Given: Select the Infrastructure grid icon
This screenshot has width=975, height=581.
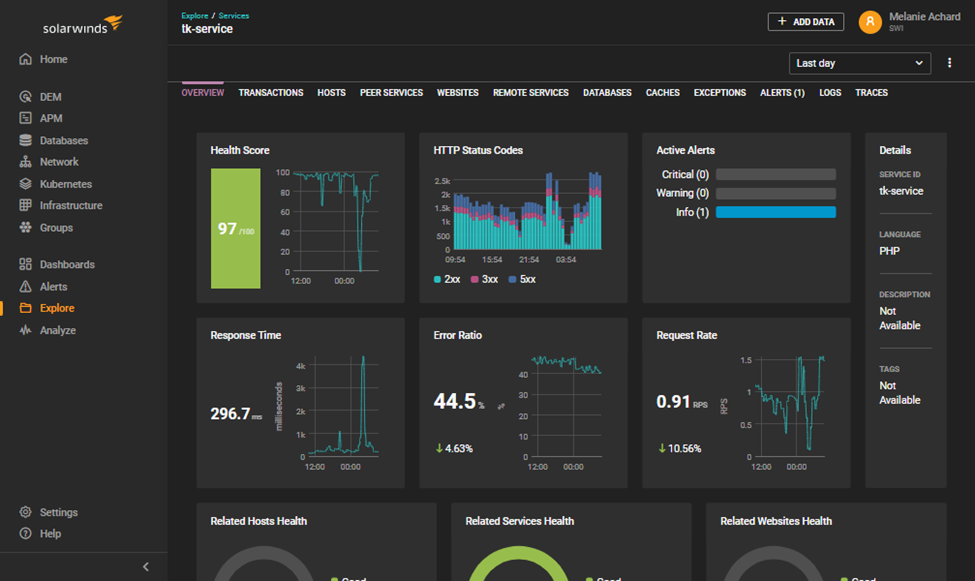Looking at the screenshot, I should pos(25,205).
